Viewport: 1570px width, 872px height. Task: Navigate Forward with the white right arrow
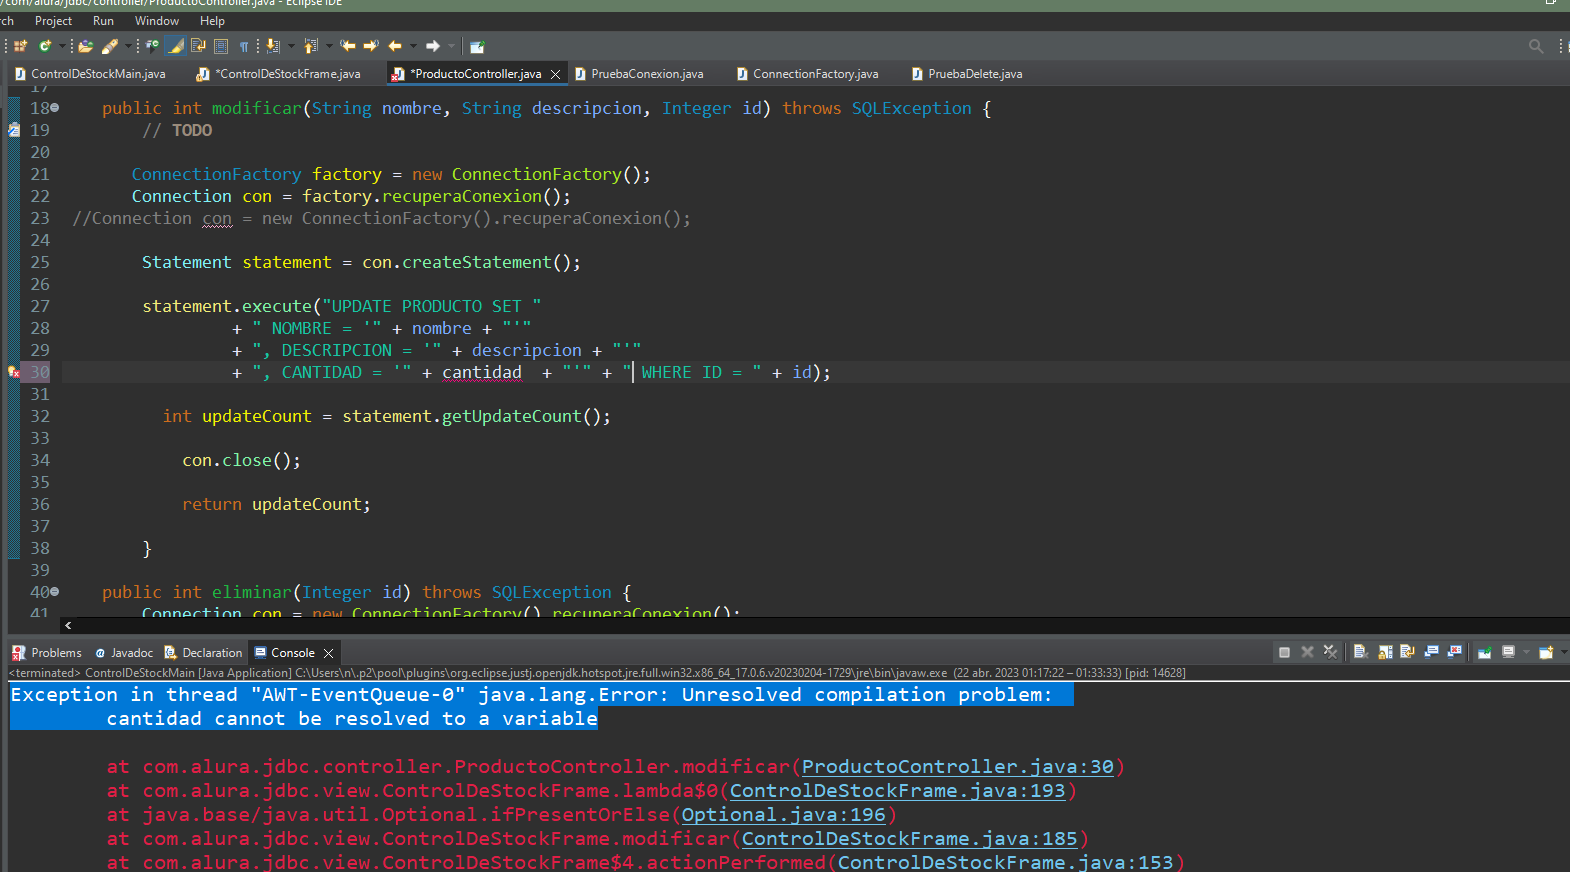tap(433, 46)
